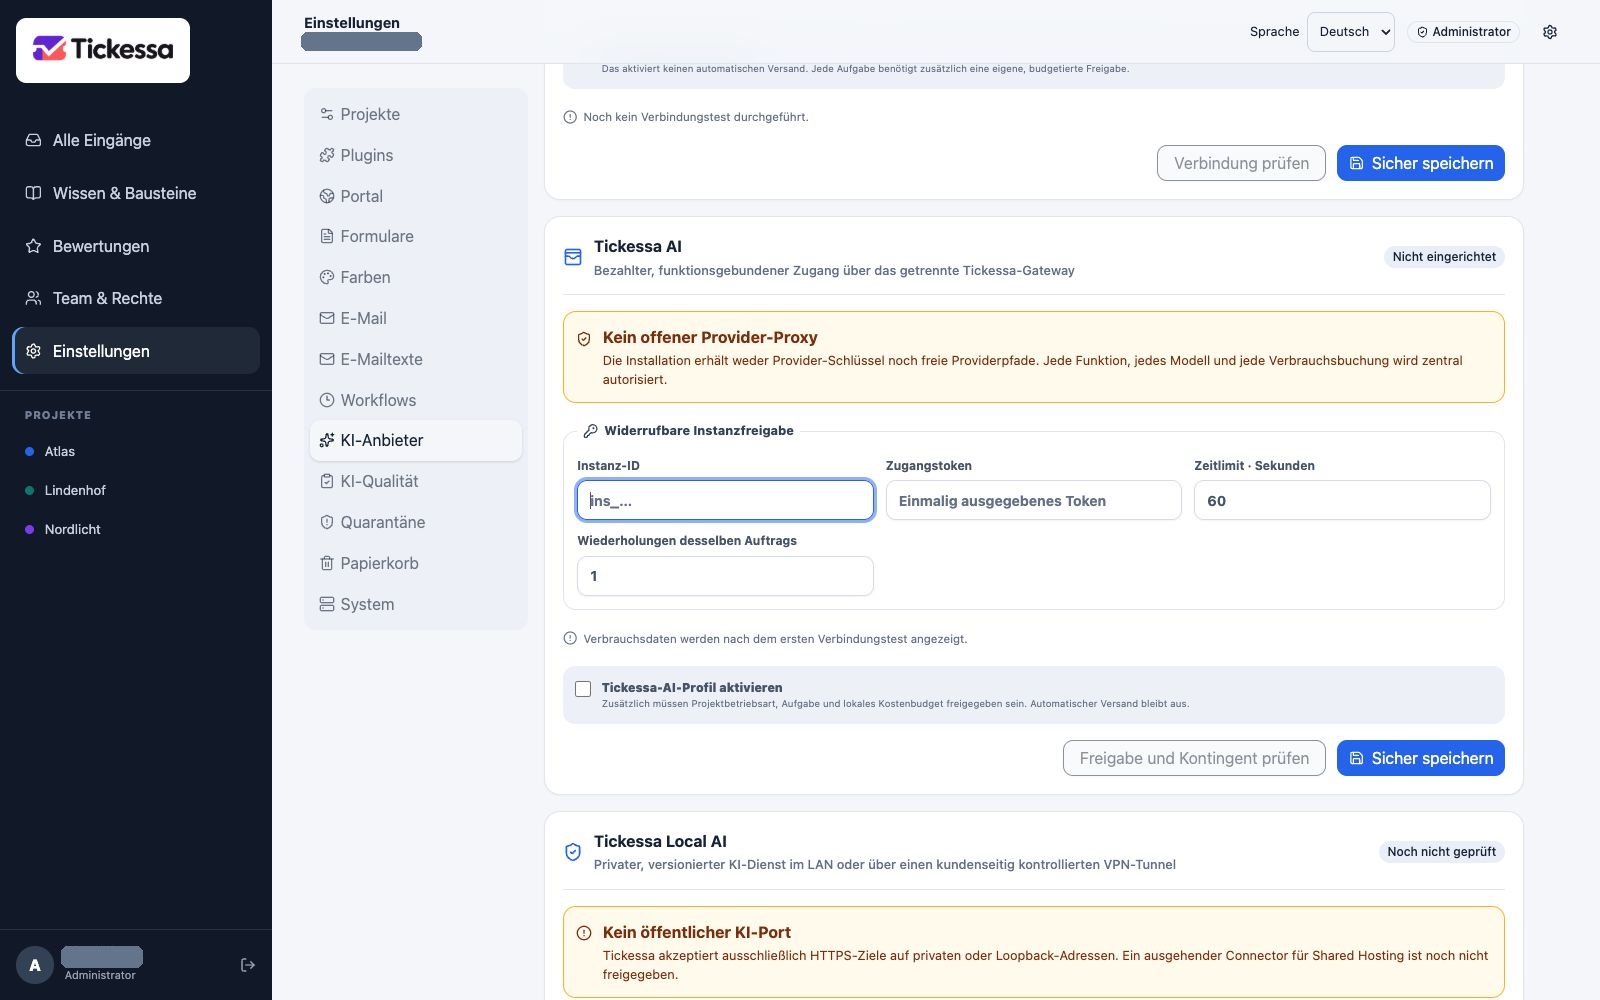Viewport: 1600px width, 1000px height.
Task: Click the Administrator role badge
Action: [x=1463, y=32]
